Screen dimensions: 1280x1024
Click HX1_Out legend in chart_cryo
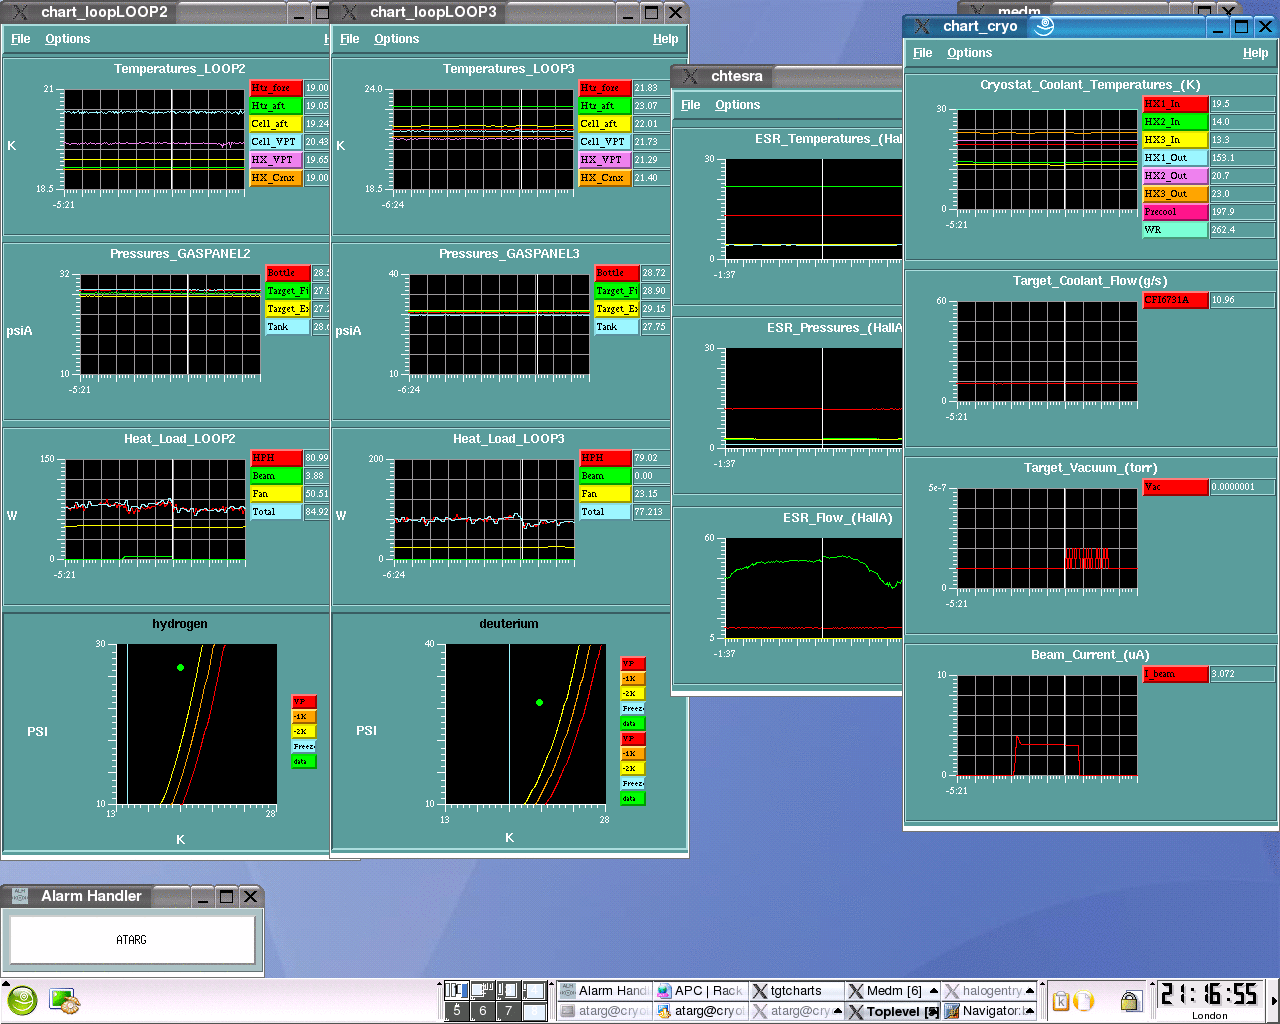pyautogui.click(x=1175, y=158)
